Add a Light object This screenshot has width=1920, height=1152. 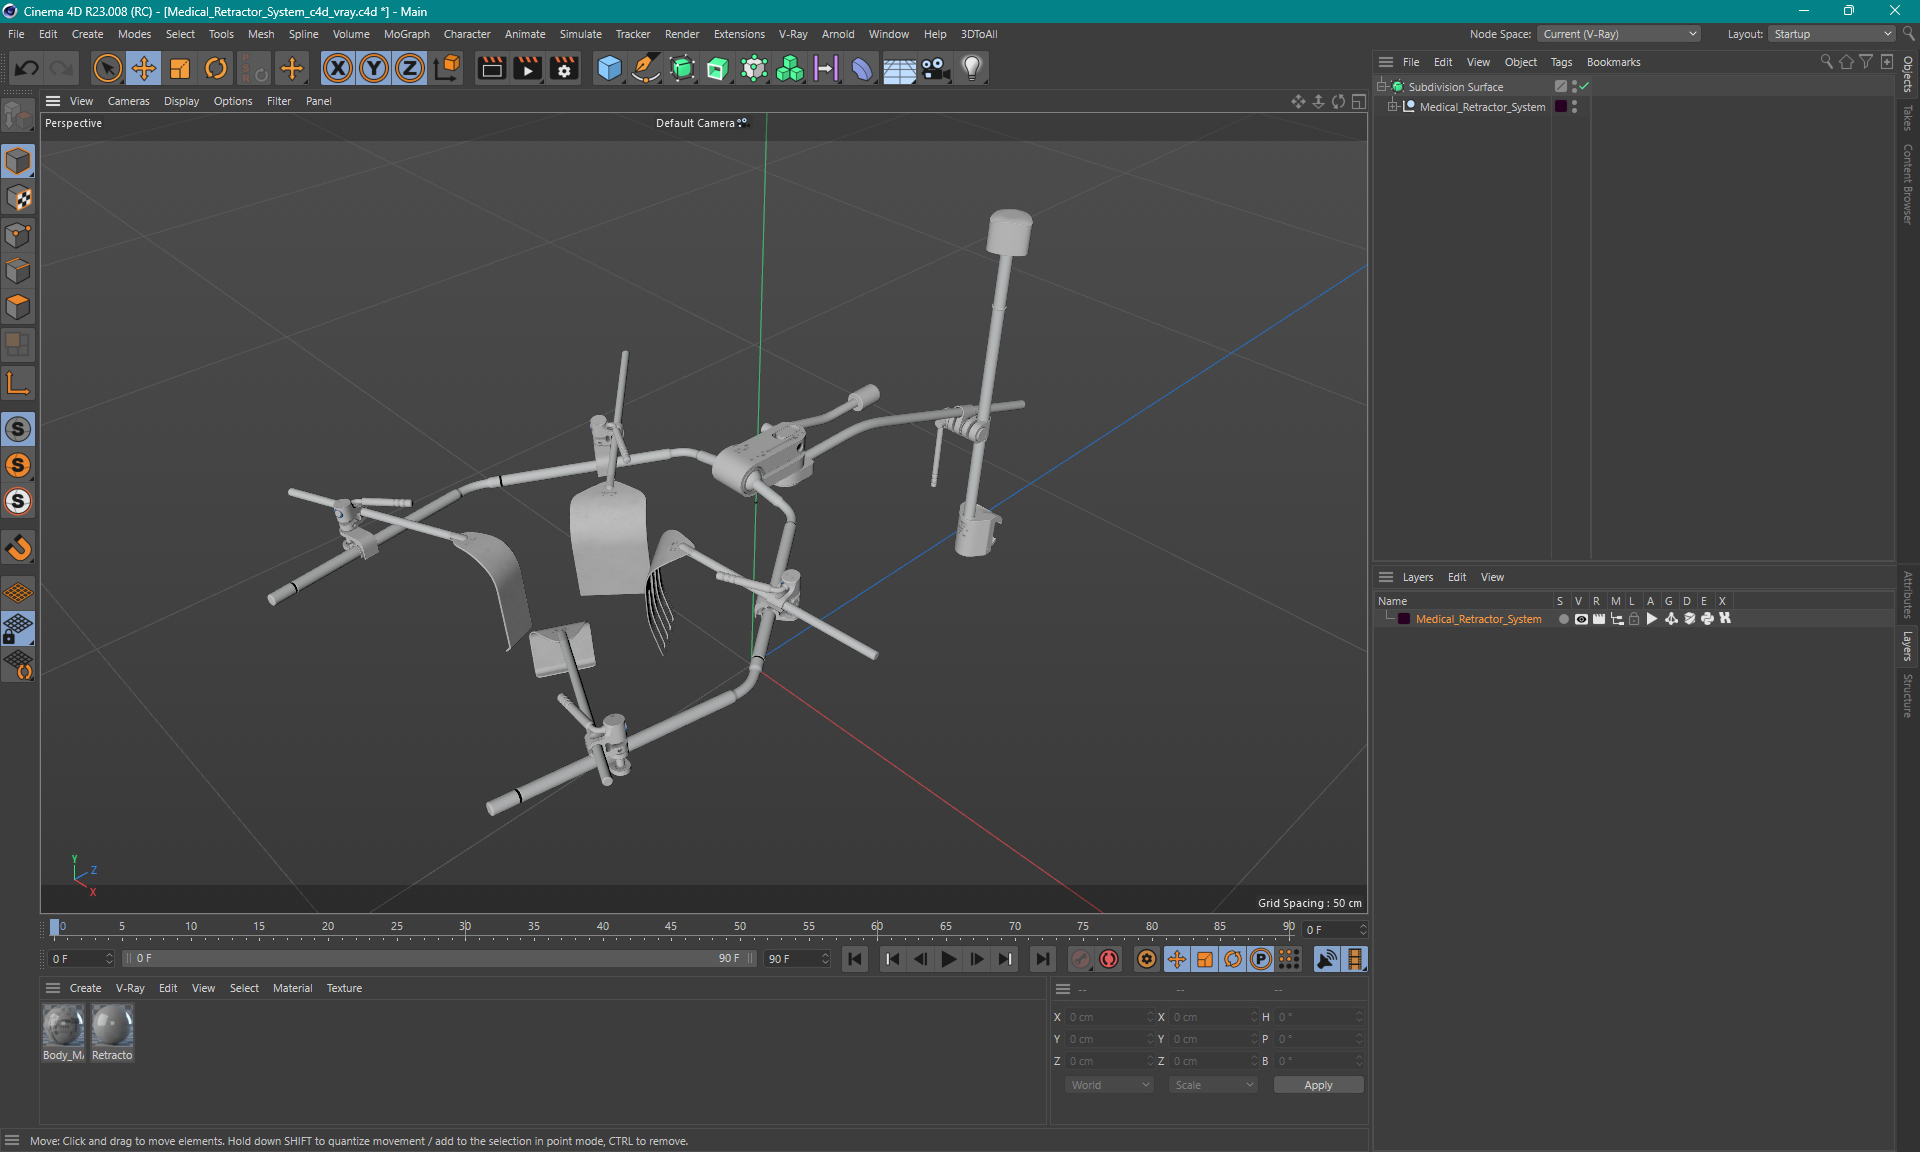point(972,68)
